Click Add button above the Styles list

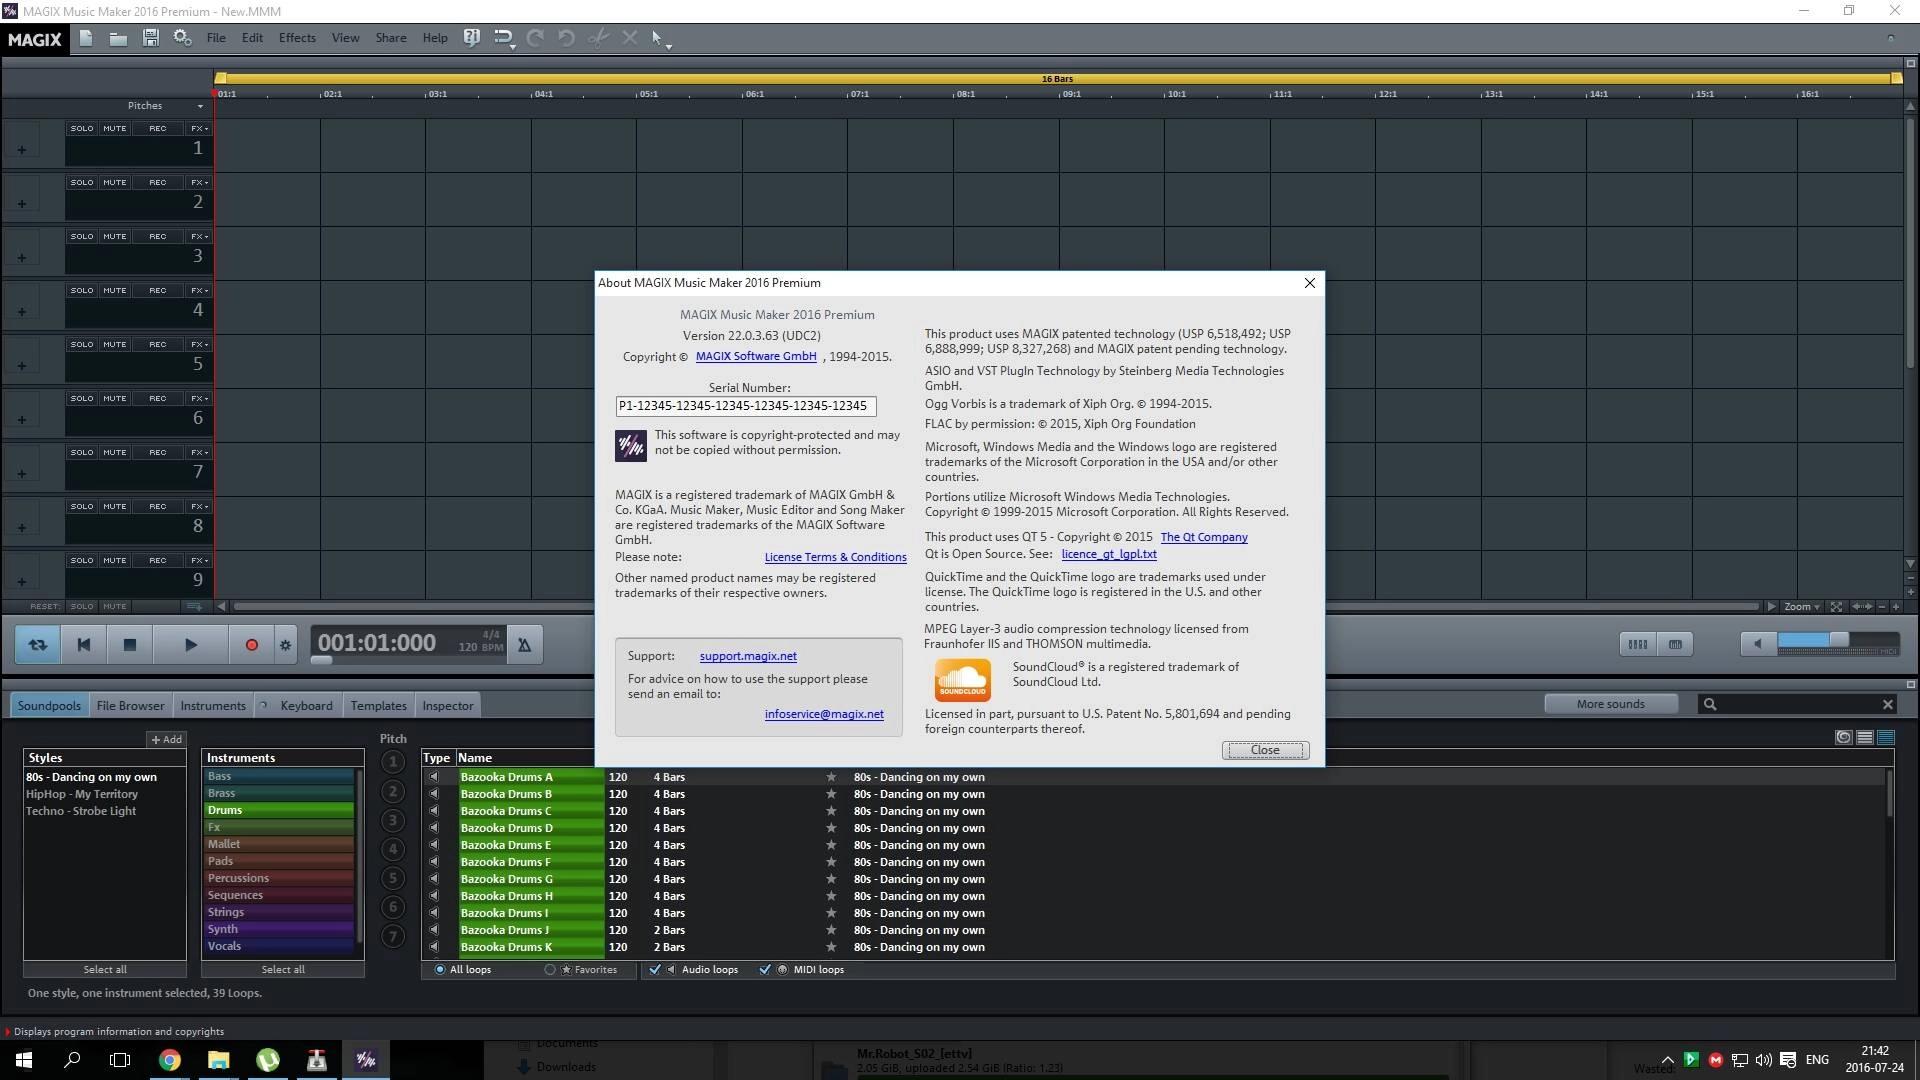[x=166, y=740]
